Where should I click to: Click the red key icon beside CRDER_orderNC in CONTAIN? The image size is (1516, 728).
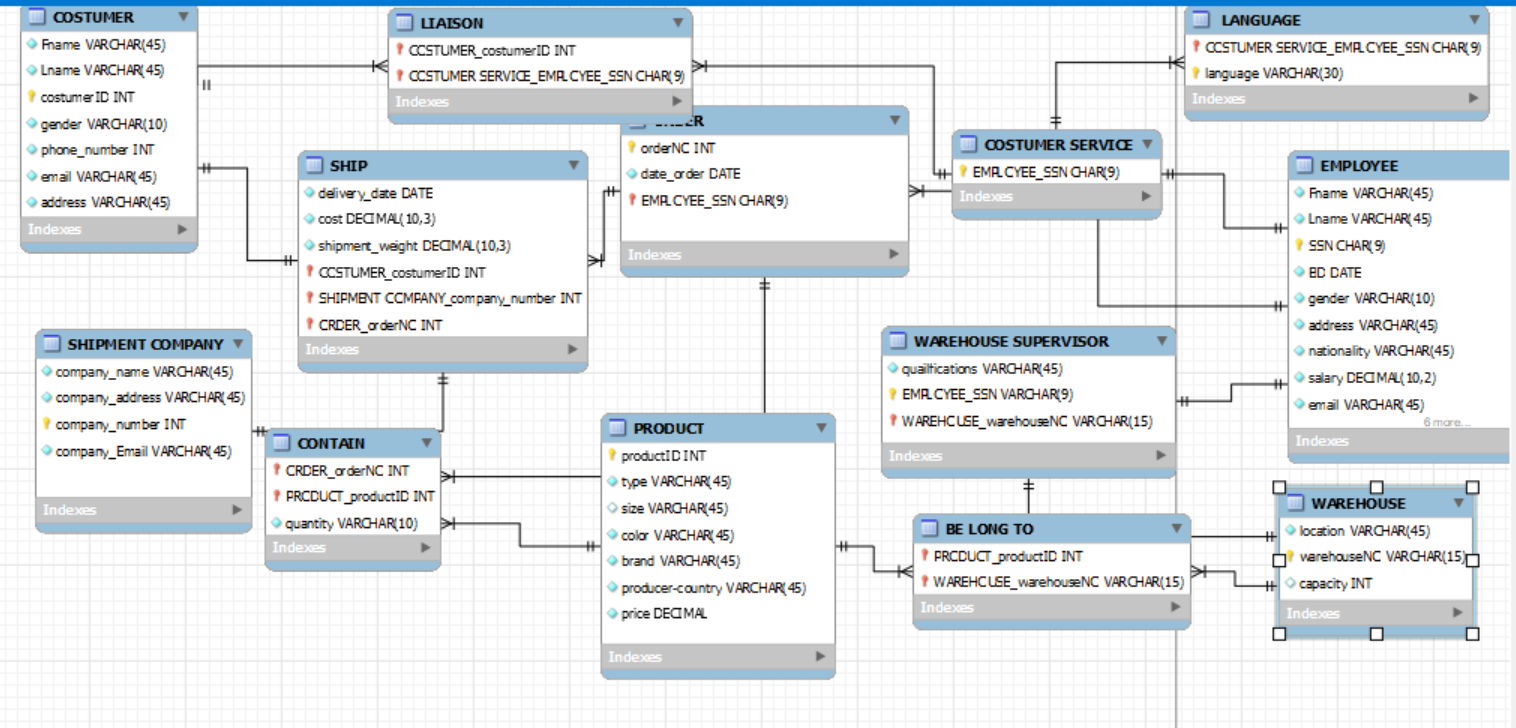click(277, 470)
